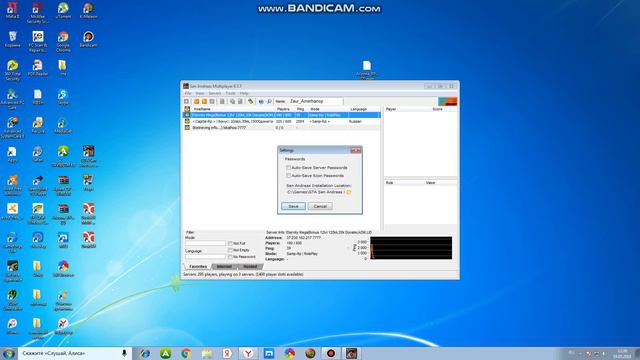Viewport: 640px width, 360px height.
Task: Close the Settings dialog with X
Action: point(356,150)
